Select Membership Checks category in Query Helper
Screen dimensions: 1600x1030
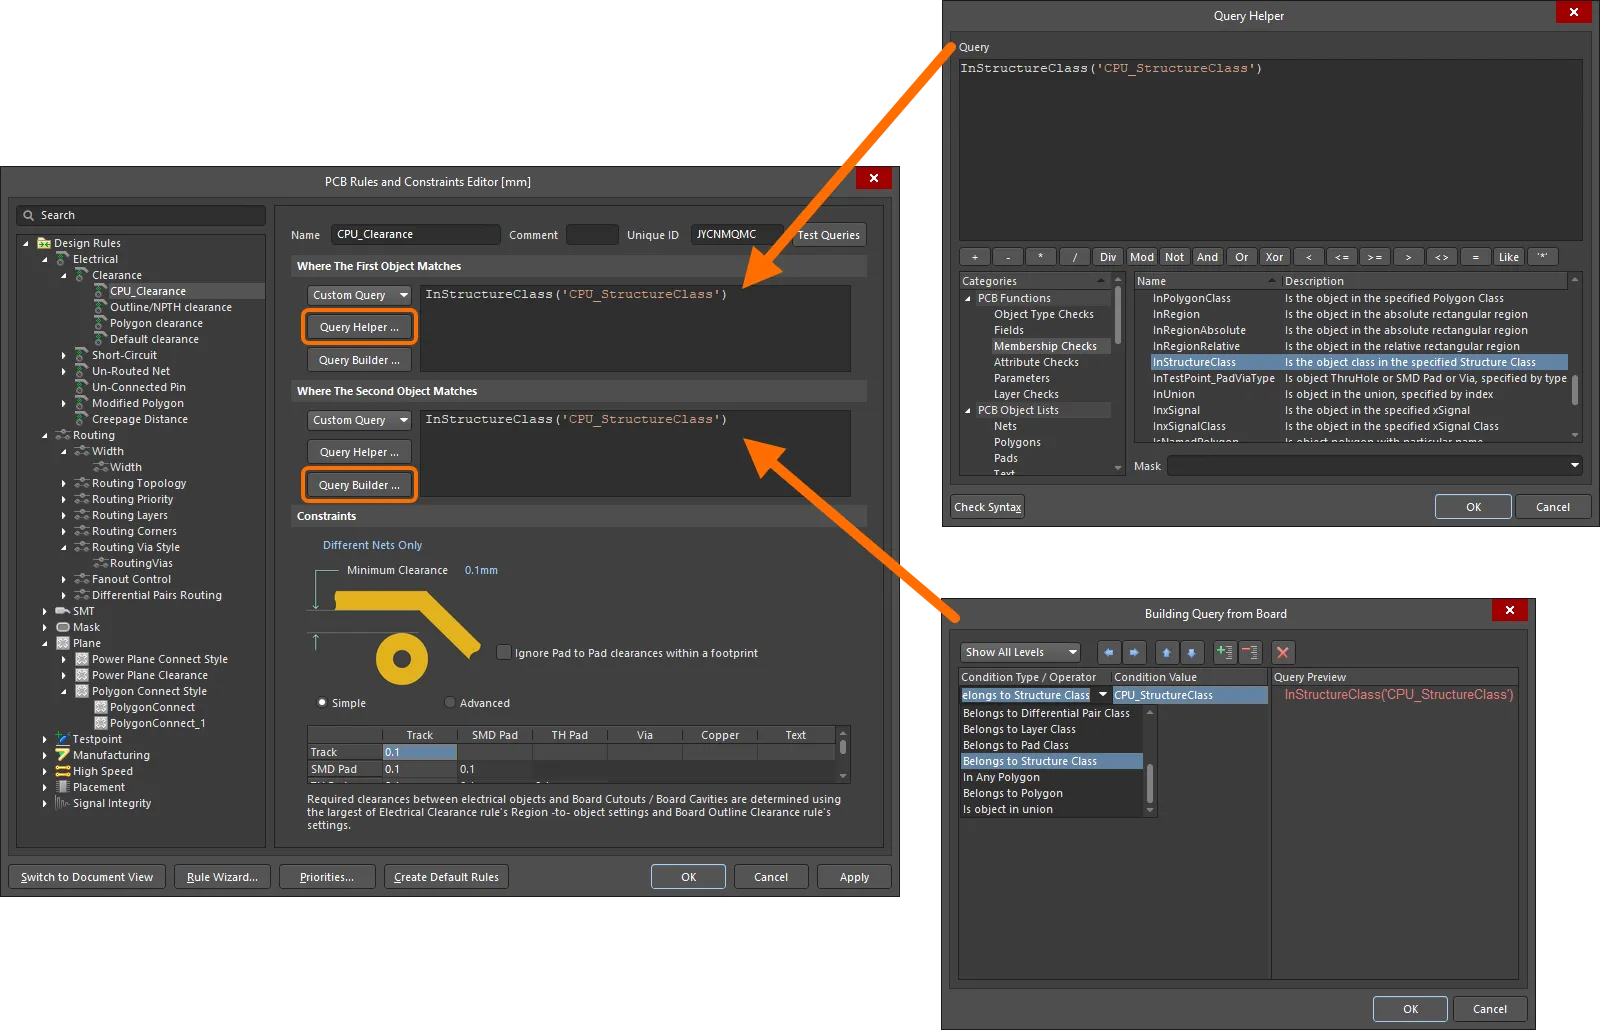click(x=1045, y=346)
